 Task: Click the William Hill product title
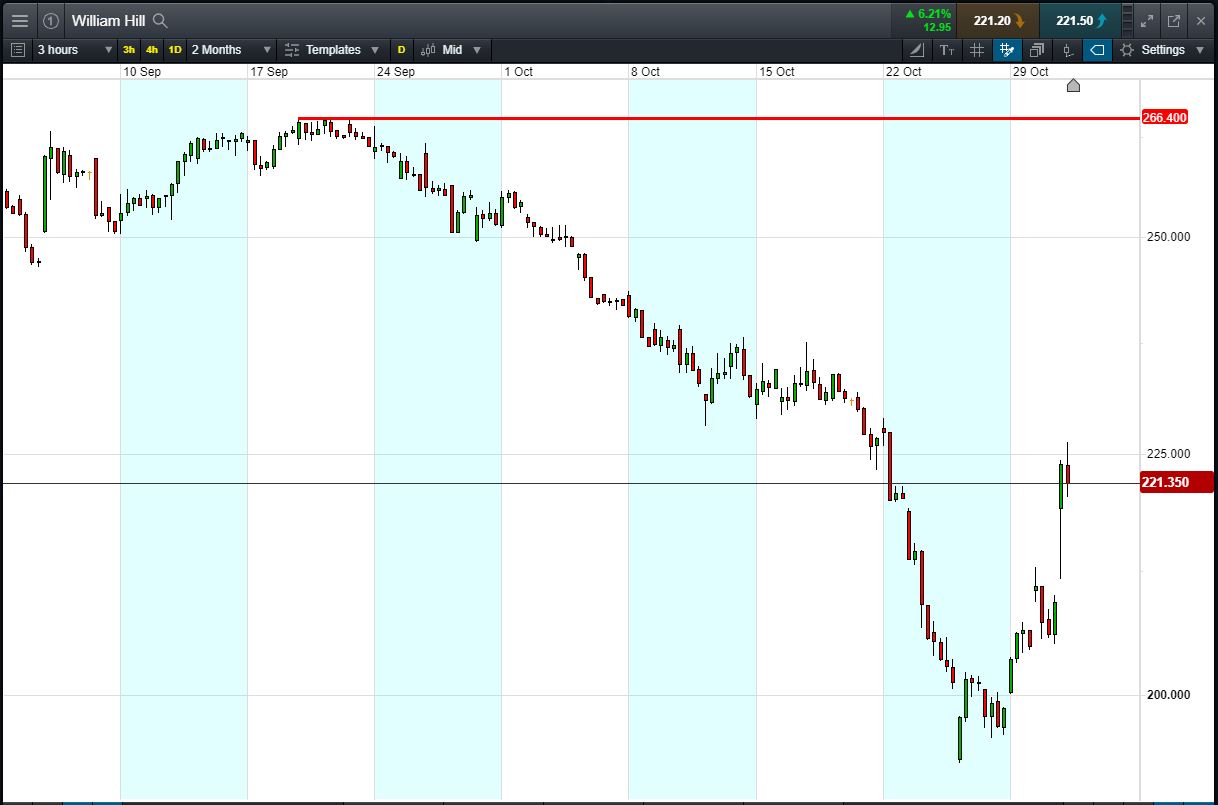[108, 20]
